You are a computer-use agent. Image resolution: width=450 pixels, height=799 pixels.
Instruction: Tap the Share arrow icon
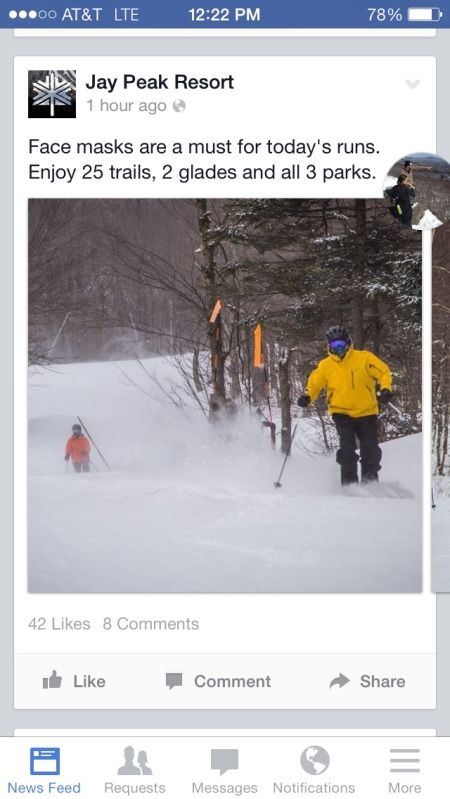[x=339, y=681]
